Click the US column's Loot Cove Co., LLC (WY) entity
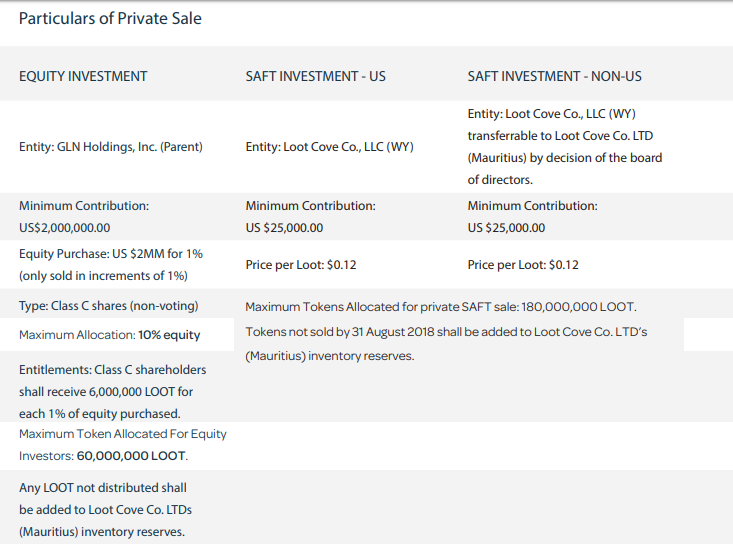 click(x=330, y=147)
